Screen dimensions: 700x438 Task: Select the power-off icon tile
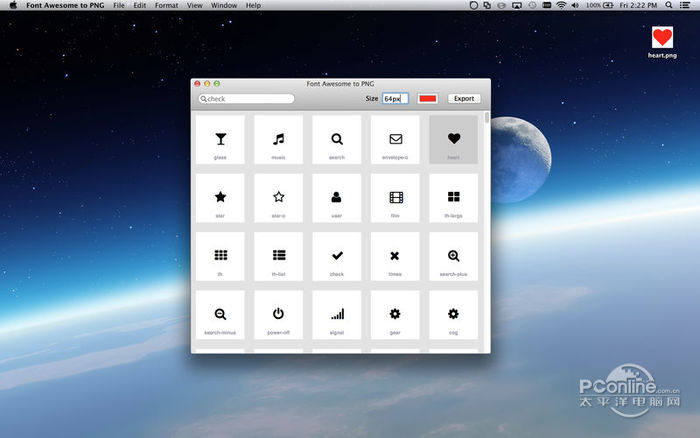point(278,314)
